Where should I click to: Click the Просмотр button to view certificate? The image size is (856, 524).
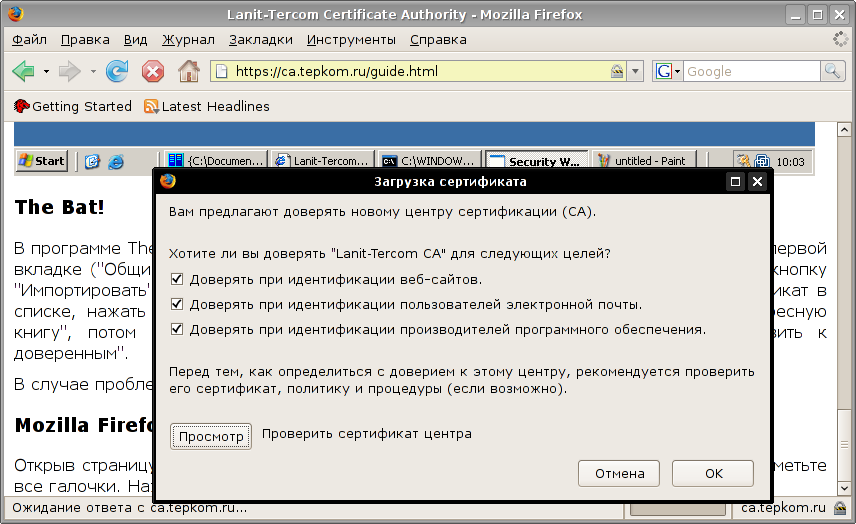pos(211,437)
